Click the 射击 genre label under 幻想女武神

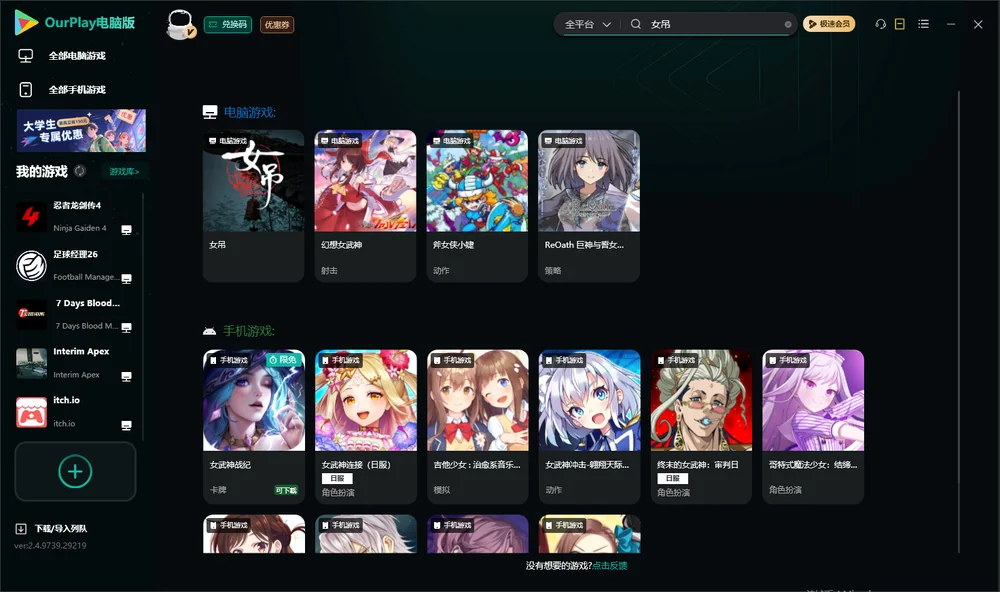(329, 270)
